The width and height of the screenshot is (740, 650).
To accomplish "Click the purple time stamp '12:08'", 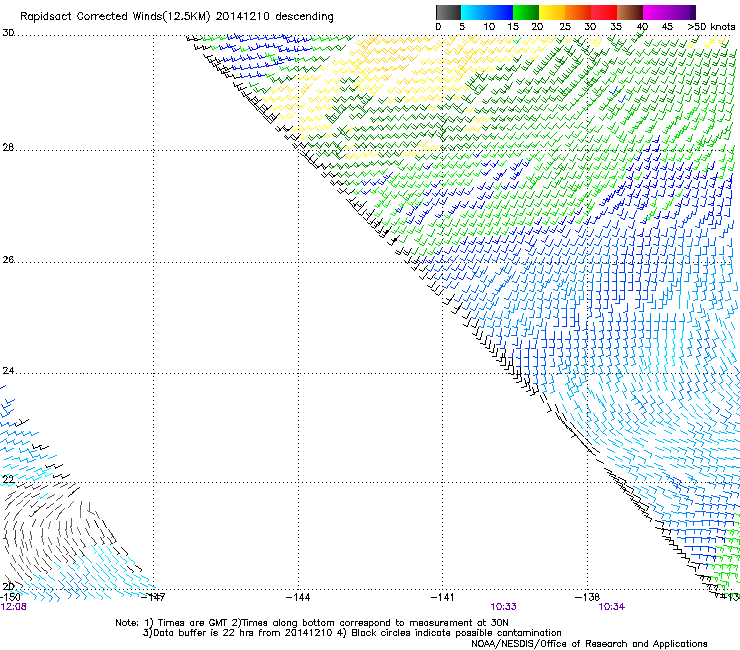I will [14, 607].
